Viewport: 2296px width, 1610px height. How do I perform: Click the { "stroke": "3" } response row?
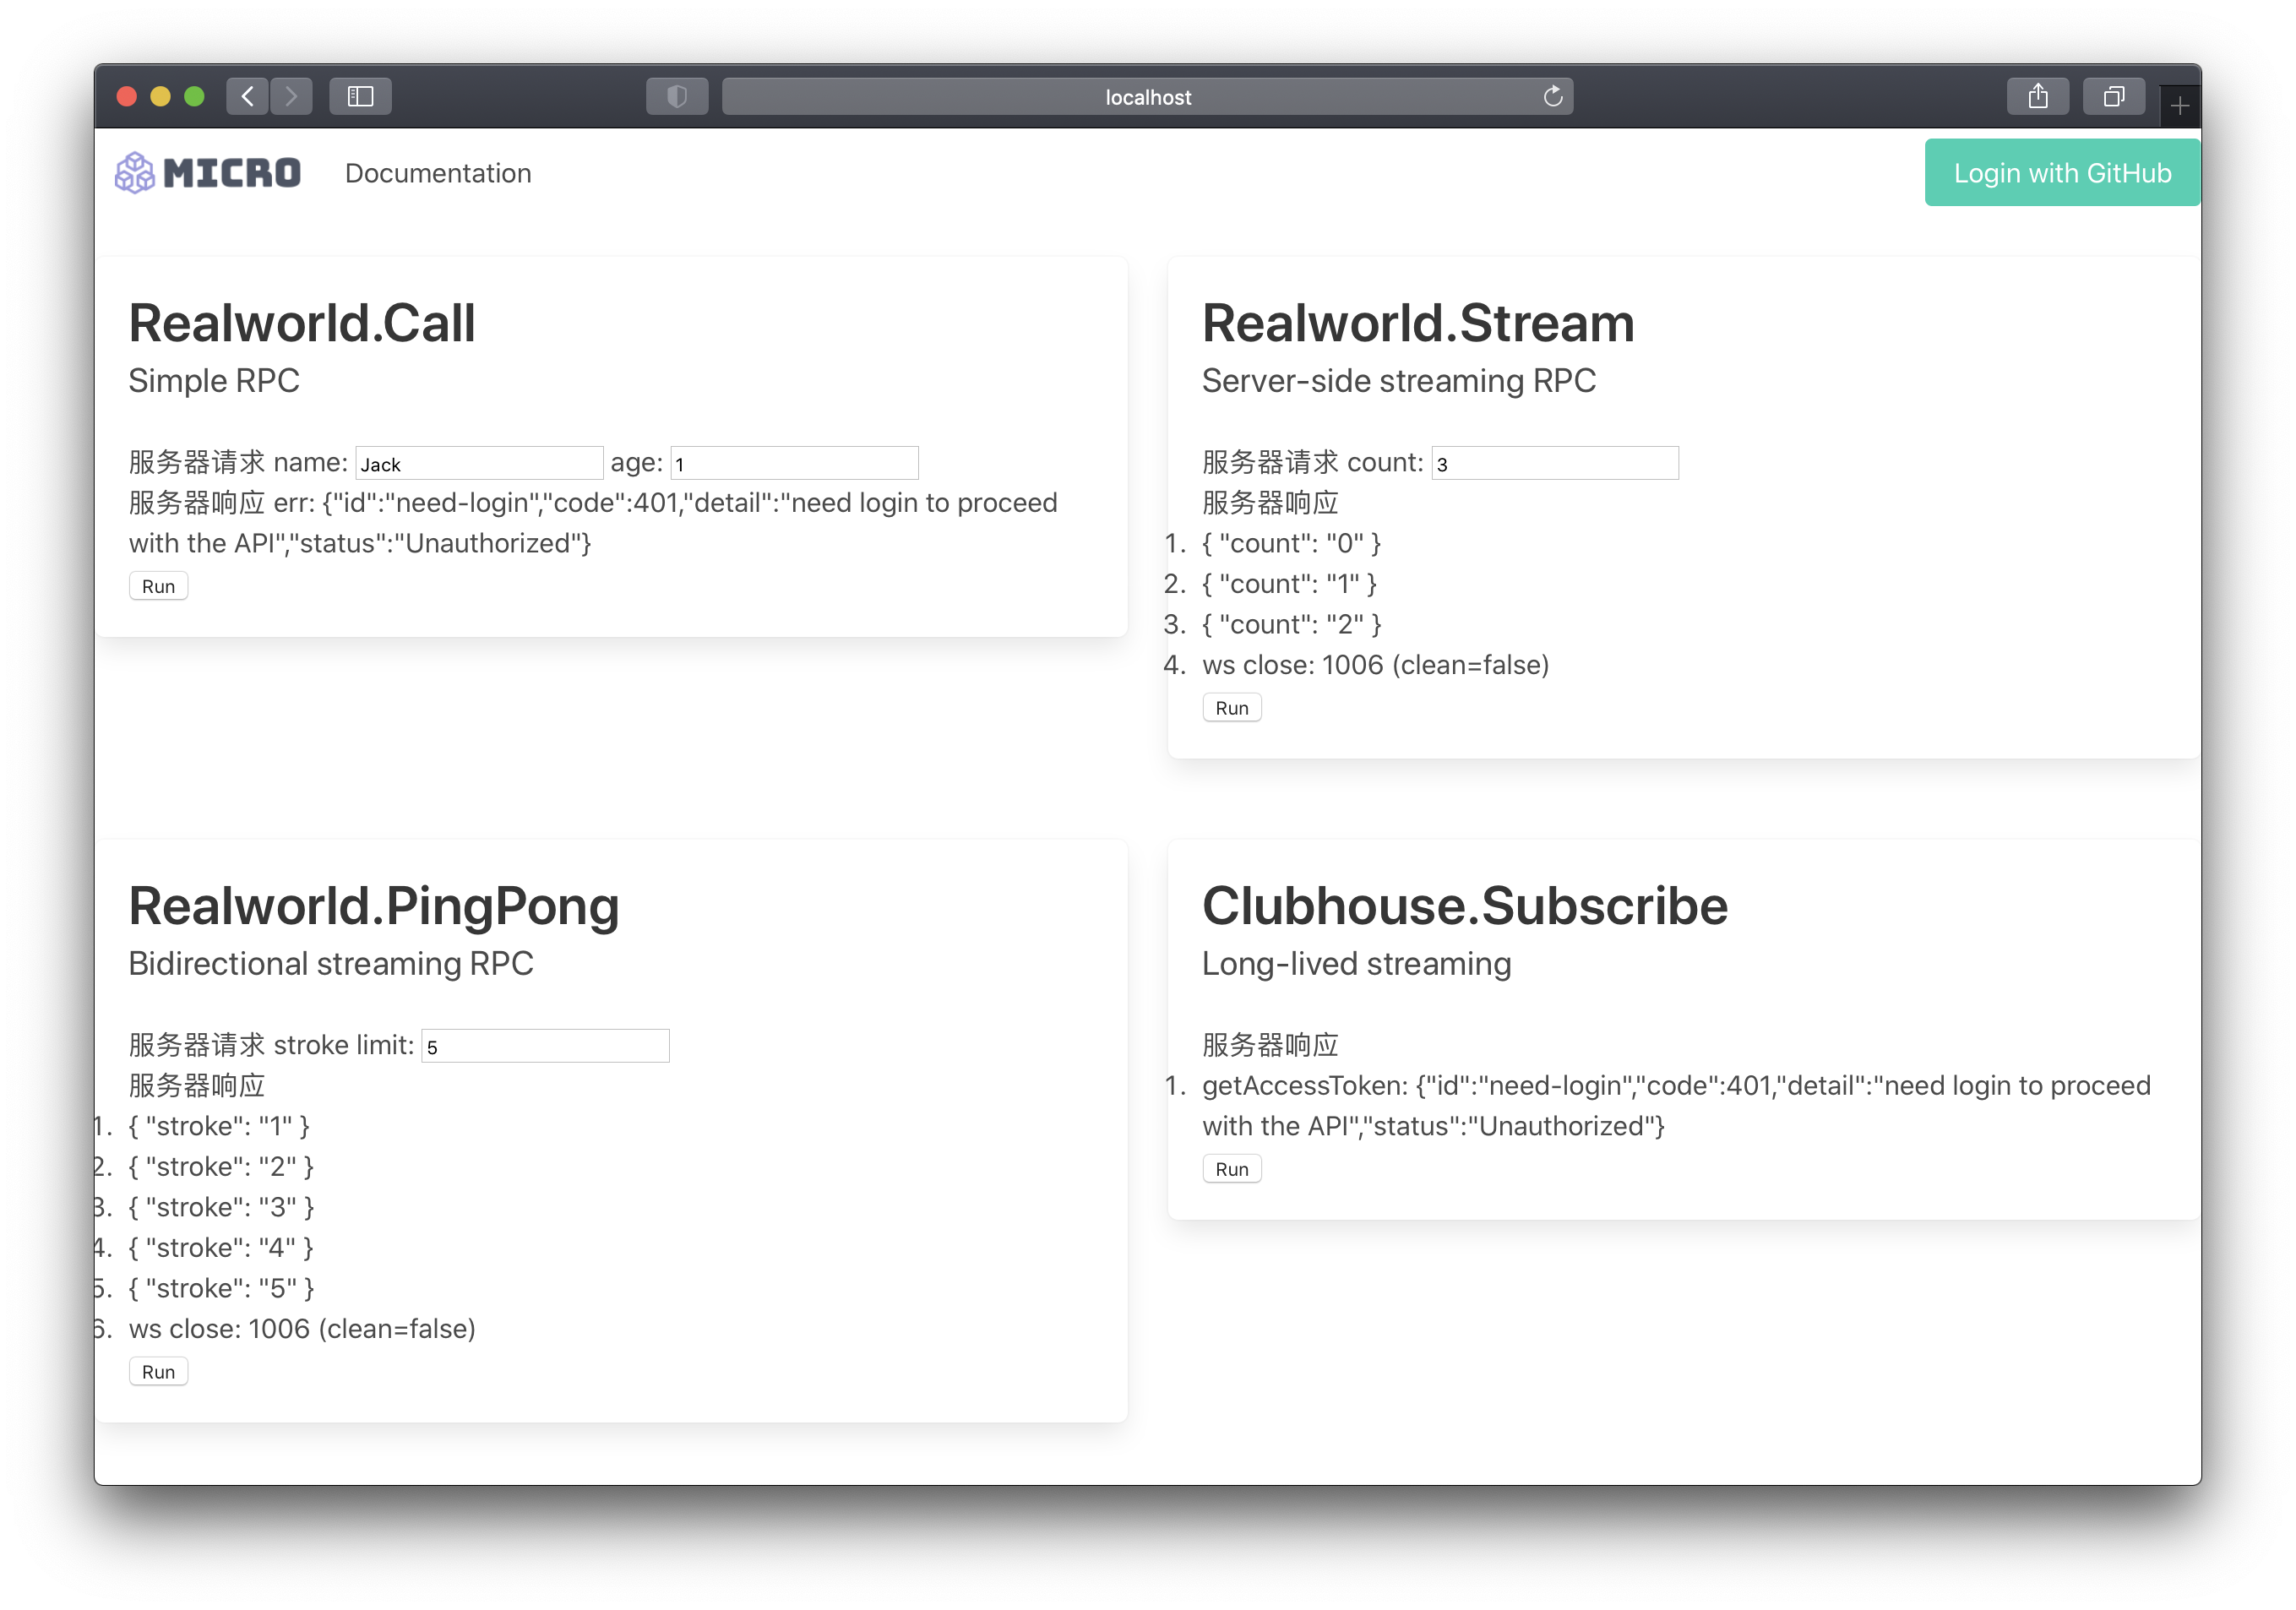(x=221, y=1207)
